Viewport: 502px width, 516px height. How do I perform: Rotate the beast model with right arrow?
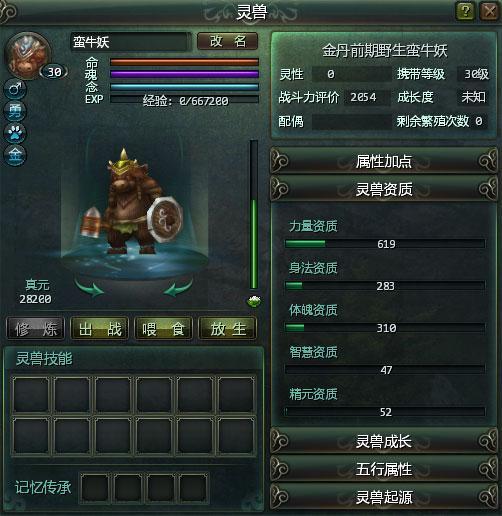point(178,288)
